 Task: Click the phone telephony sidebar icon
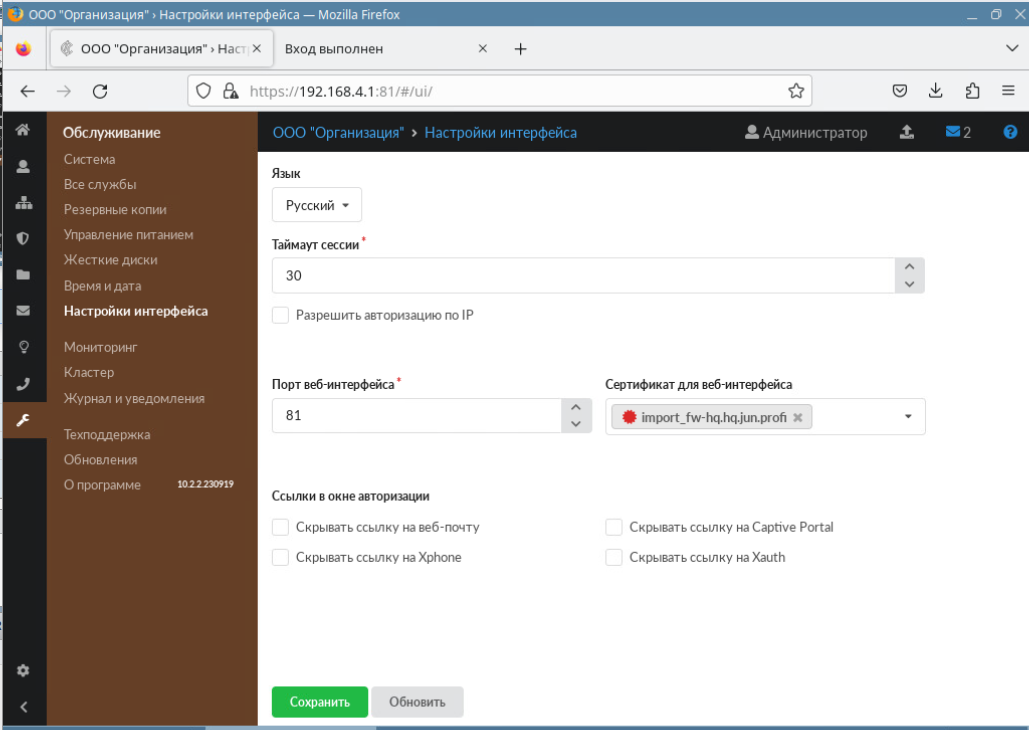tap(23, 383)
